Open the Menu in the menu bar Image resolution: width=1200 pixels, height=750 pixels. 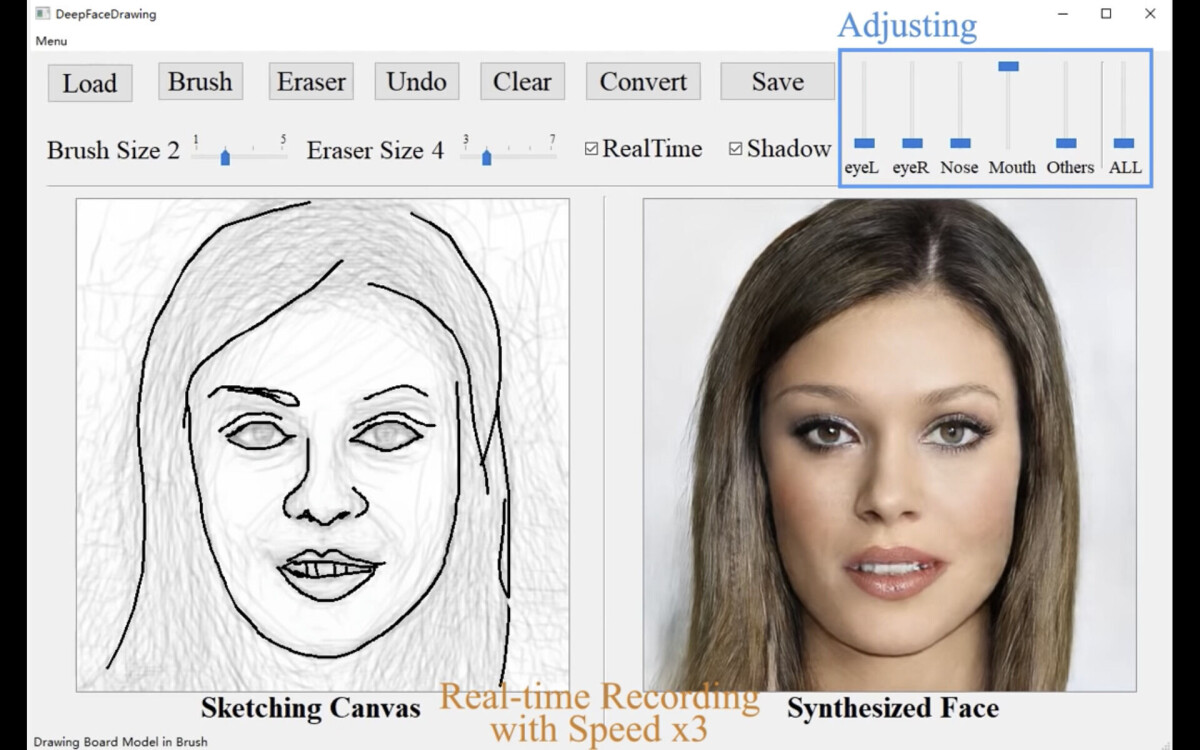51,41
